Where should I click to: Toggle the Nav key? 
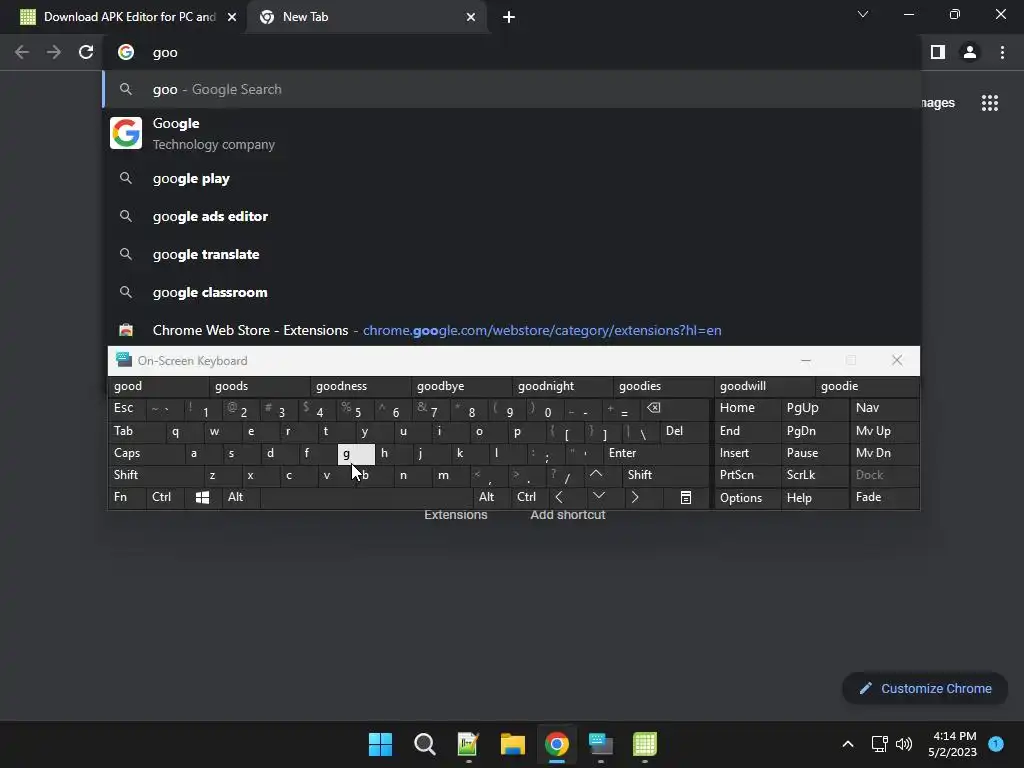coord(885,408)
